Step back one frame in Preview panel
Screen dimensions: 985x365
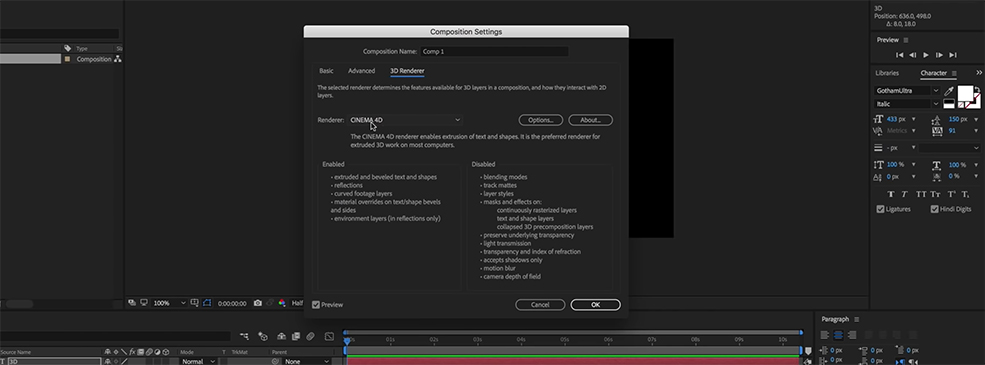coord(913,55)
